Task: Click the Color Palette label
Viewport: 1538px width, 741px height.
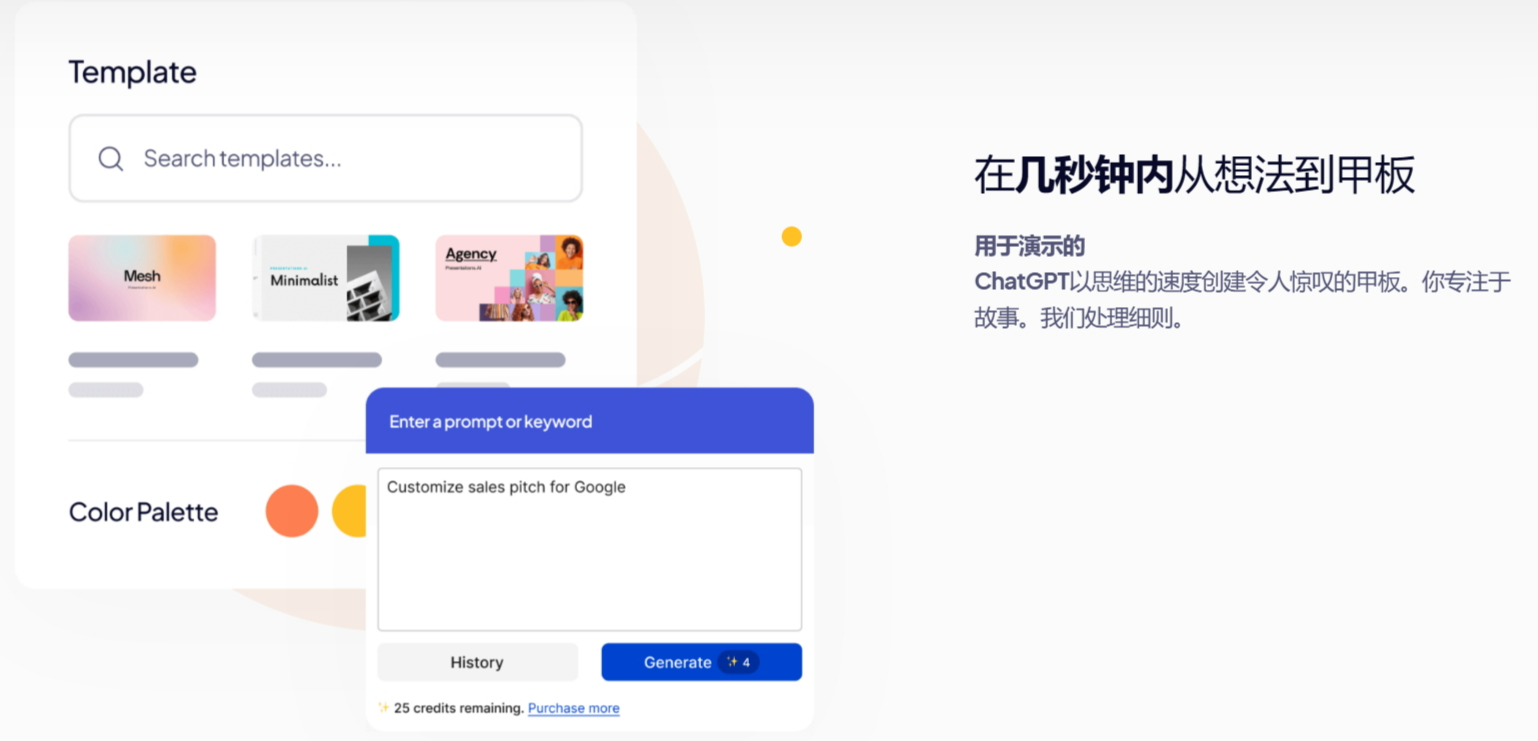Action: click(x=144, y=512)
